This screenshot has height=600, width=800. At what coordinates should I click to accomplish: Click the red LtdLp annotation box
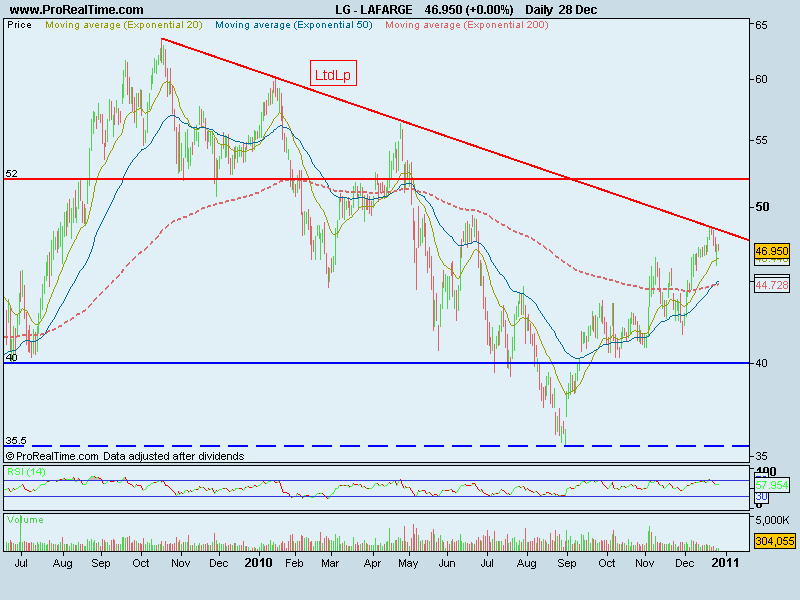point(333,73)
